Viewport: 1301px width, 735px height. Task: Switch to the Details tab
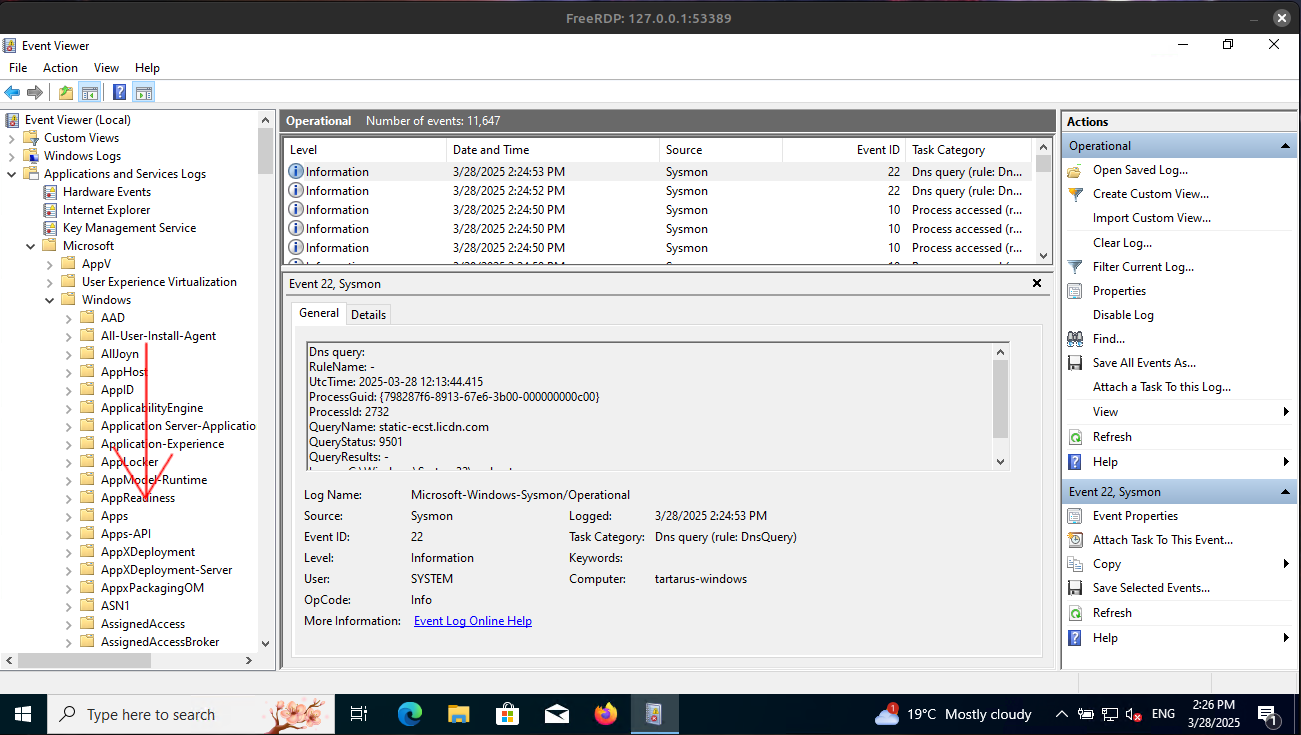coord(368,314)
